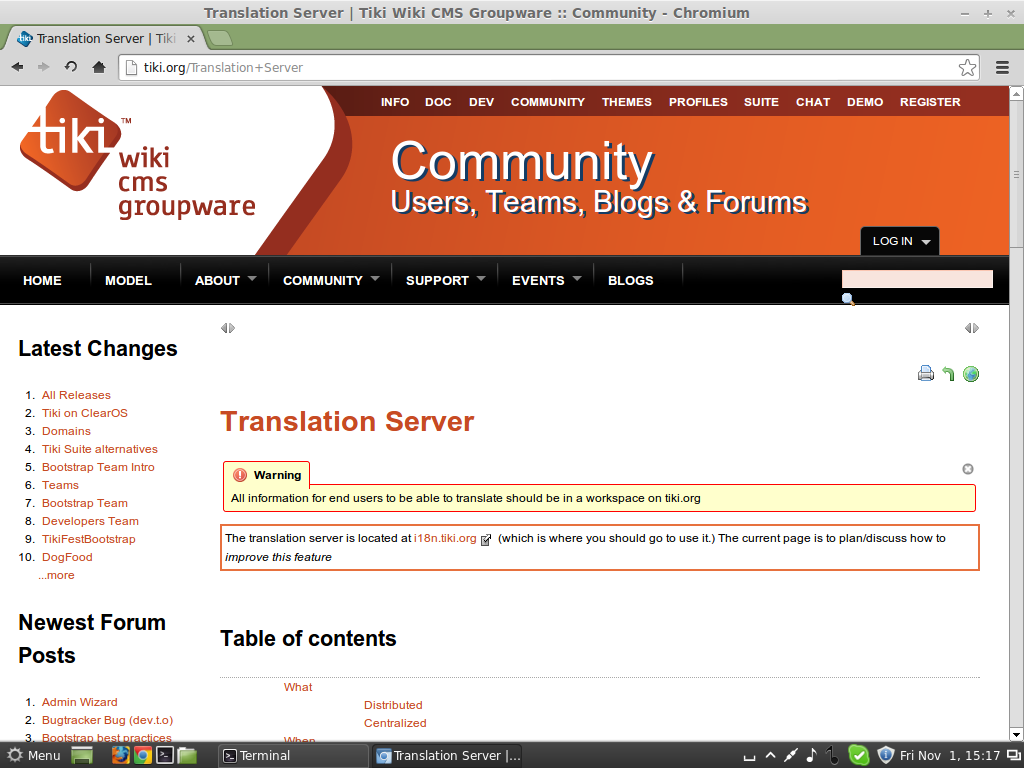Click the search magnifier icon
Viewport: 1024px width, 768px height.
click(x=848, y=299)
